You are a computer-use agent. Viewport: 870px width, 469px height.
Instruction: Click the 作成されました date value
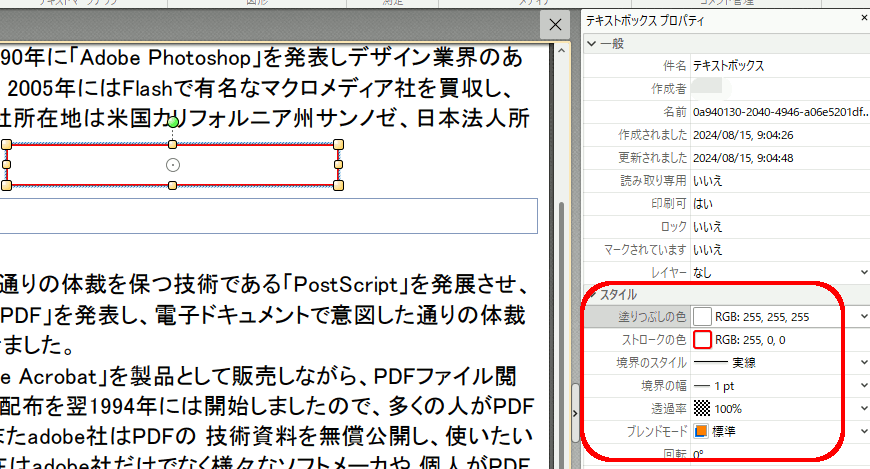[x=743, y=135]
